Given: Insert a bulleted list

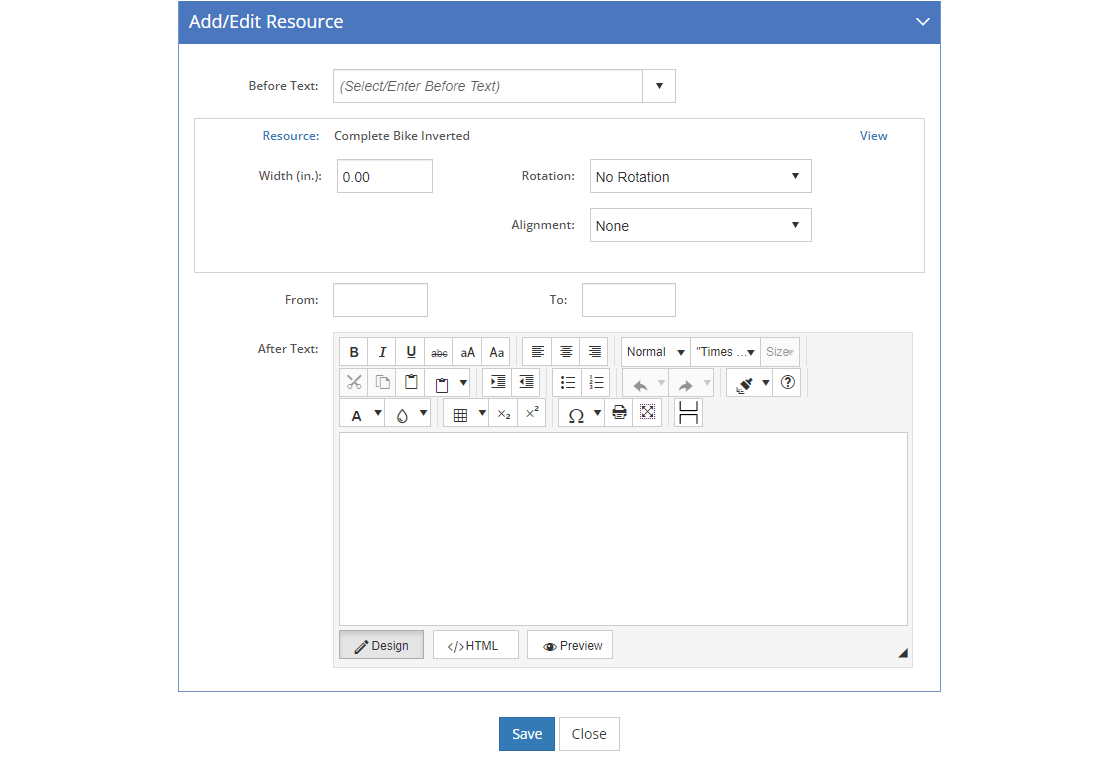Looking at the screenshot, I should click(x=568, y=383).
